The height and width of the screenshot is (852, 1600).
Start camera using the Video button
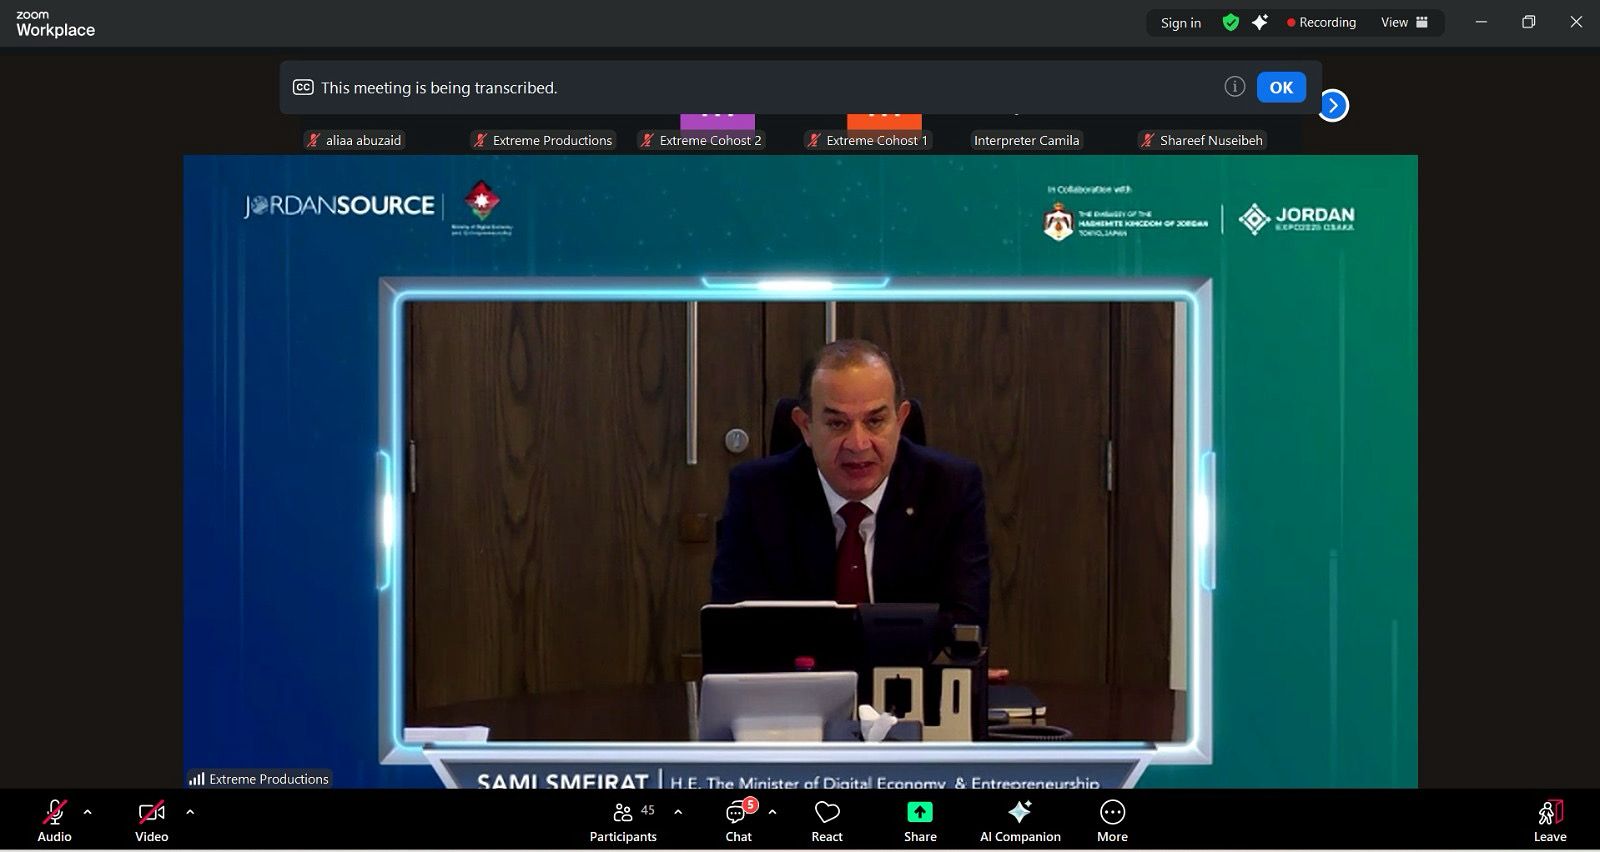(151, 819)
